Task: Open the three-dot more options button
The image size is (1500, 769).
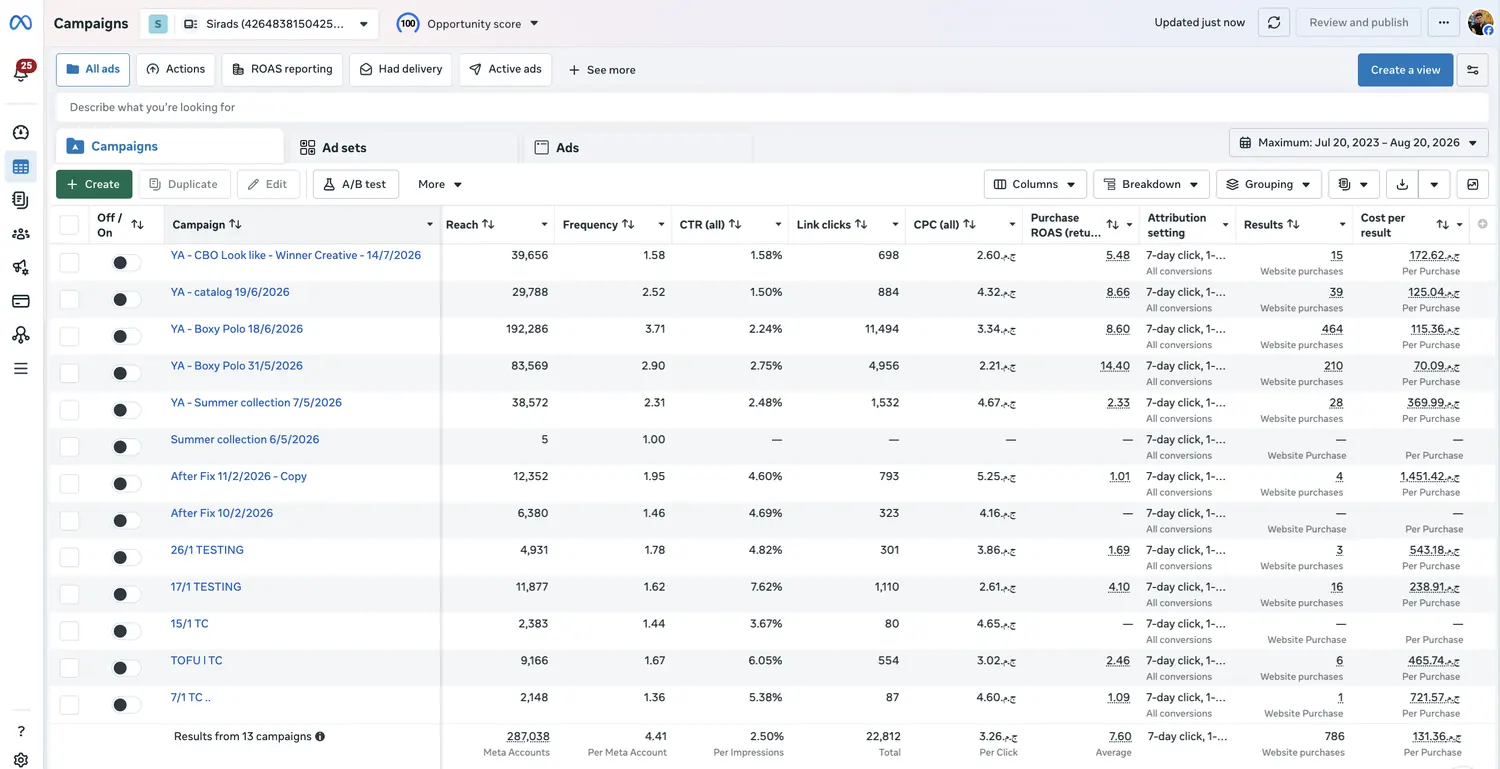Action: tap(1443, 23)
